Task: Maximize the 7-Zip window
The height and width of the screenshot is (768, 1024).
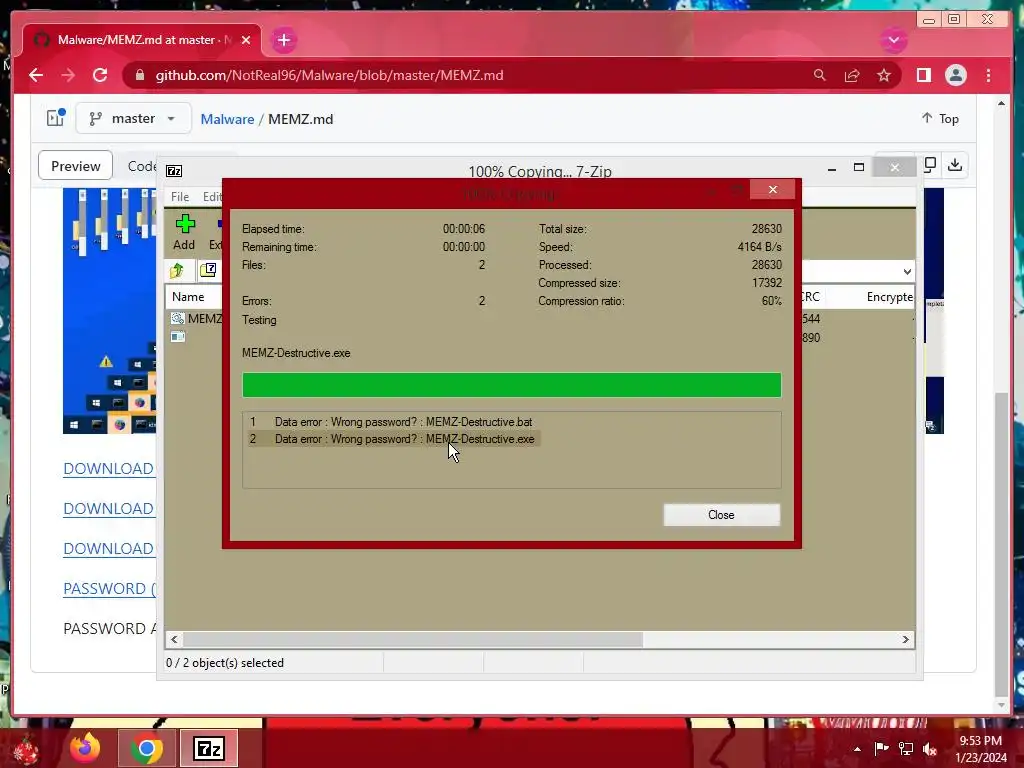Action: tap(859, 168)
